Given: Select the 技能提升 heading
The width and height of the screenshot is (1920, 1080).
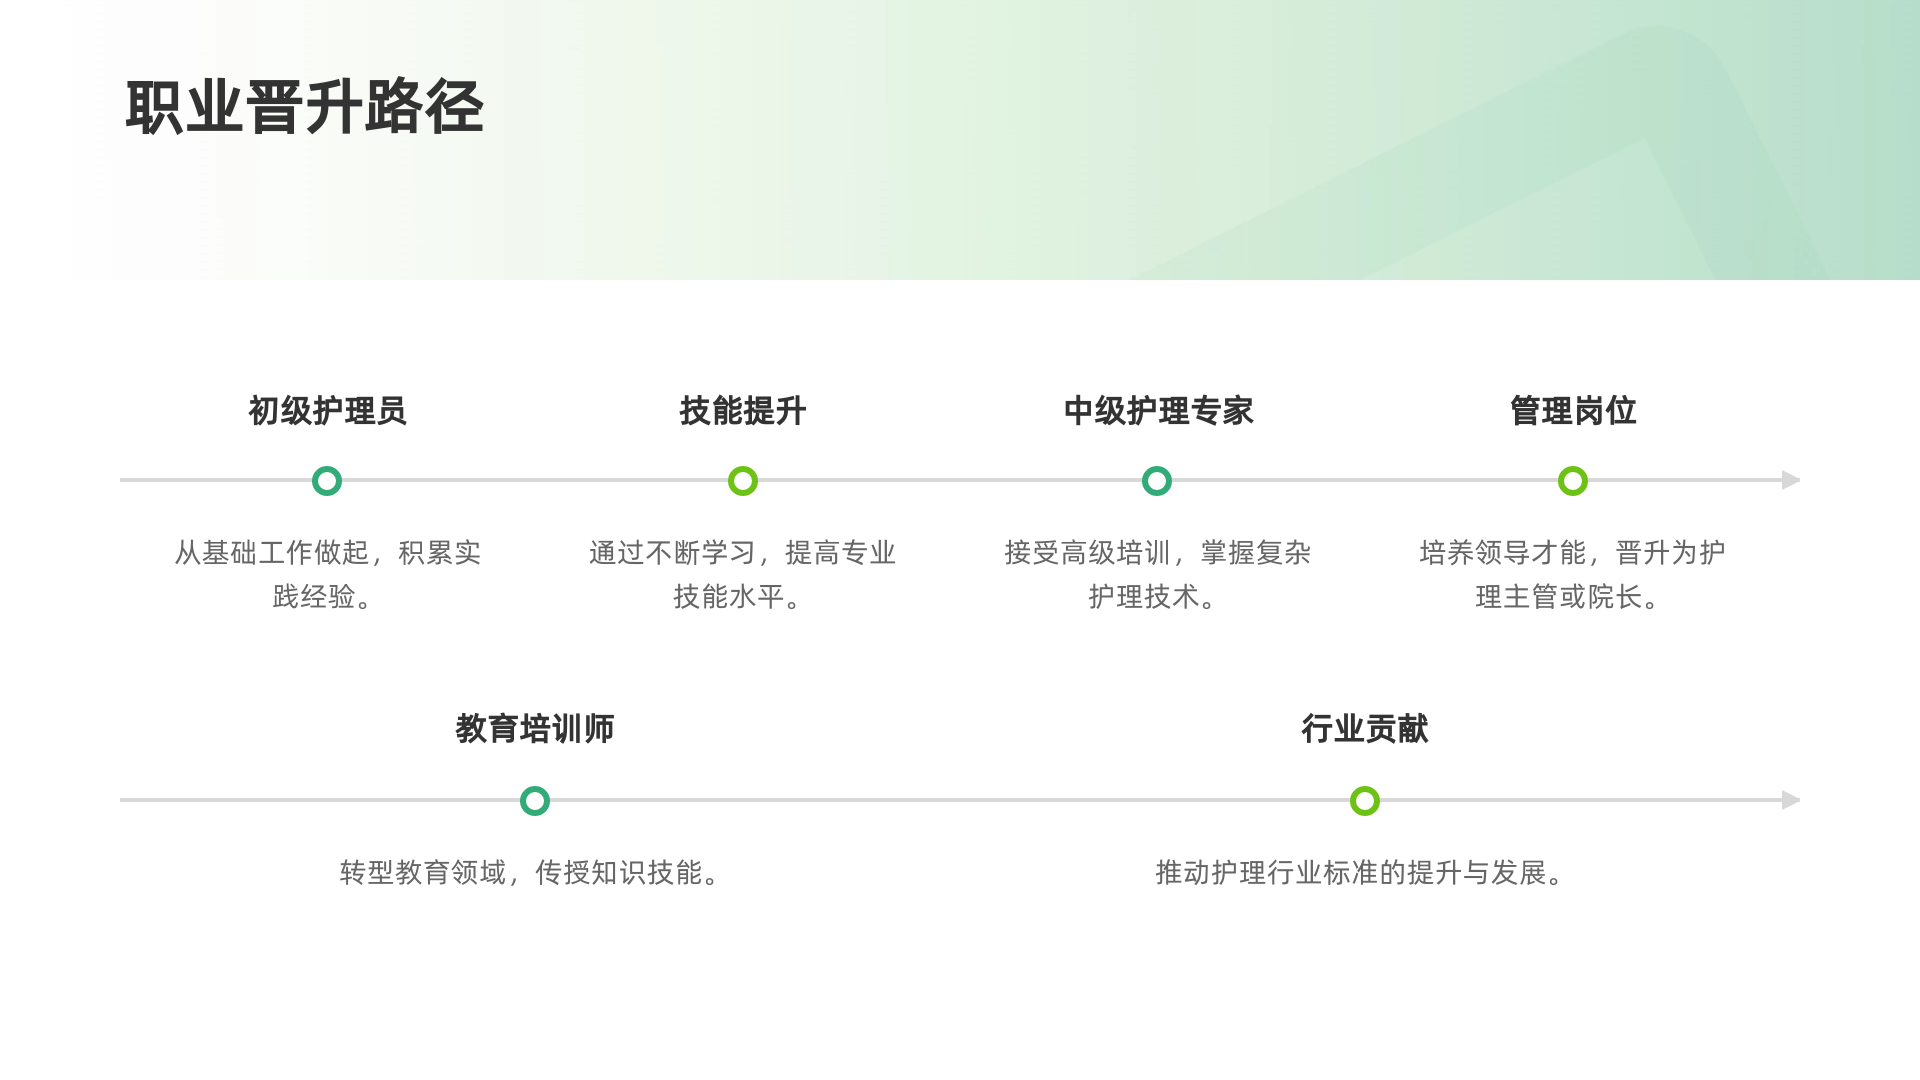Looking at the screenshot, I should point(743,411).
